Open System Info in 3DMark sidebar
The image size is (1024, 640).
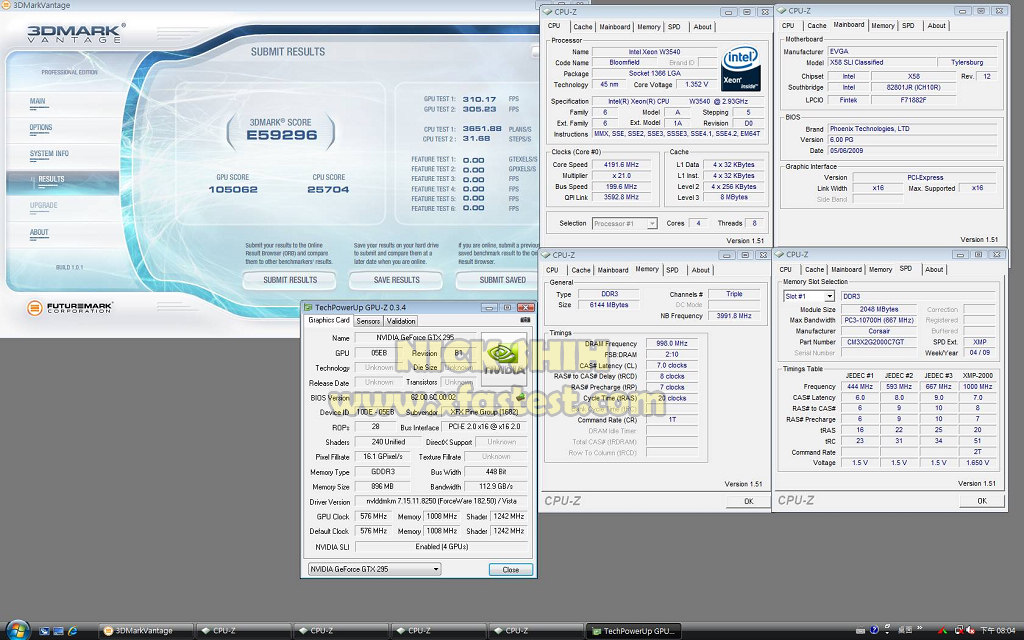(x=49, y=153)
